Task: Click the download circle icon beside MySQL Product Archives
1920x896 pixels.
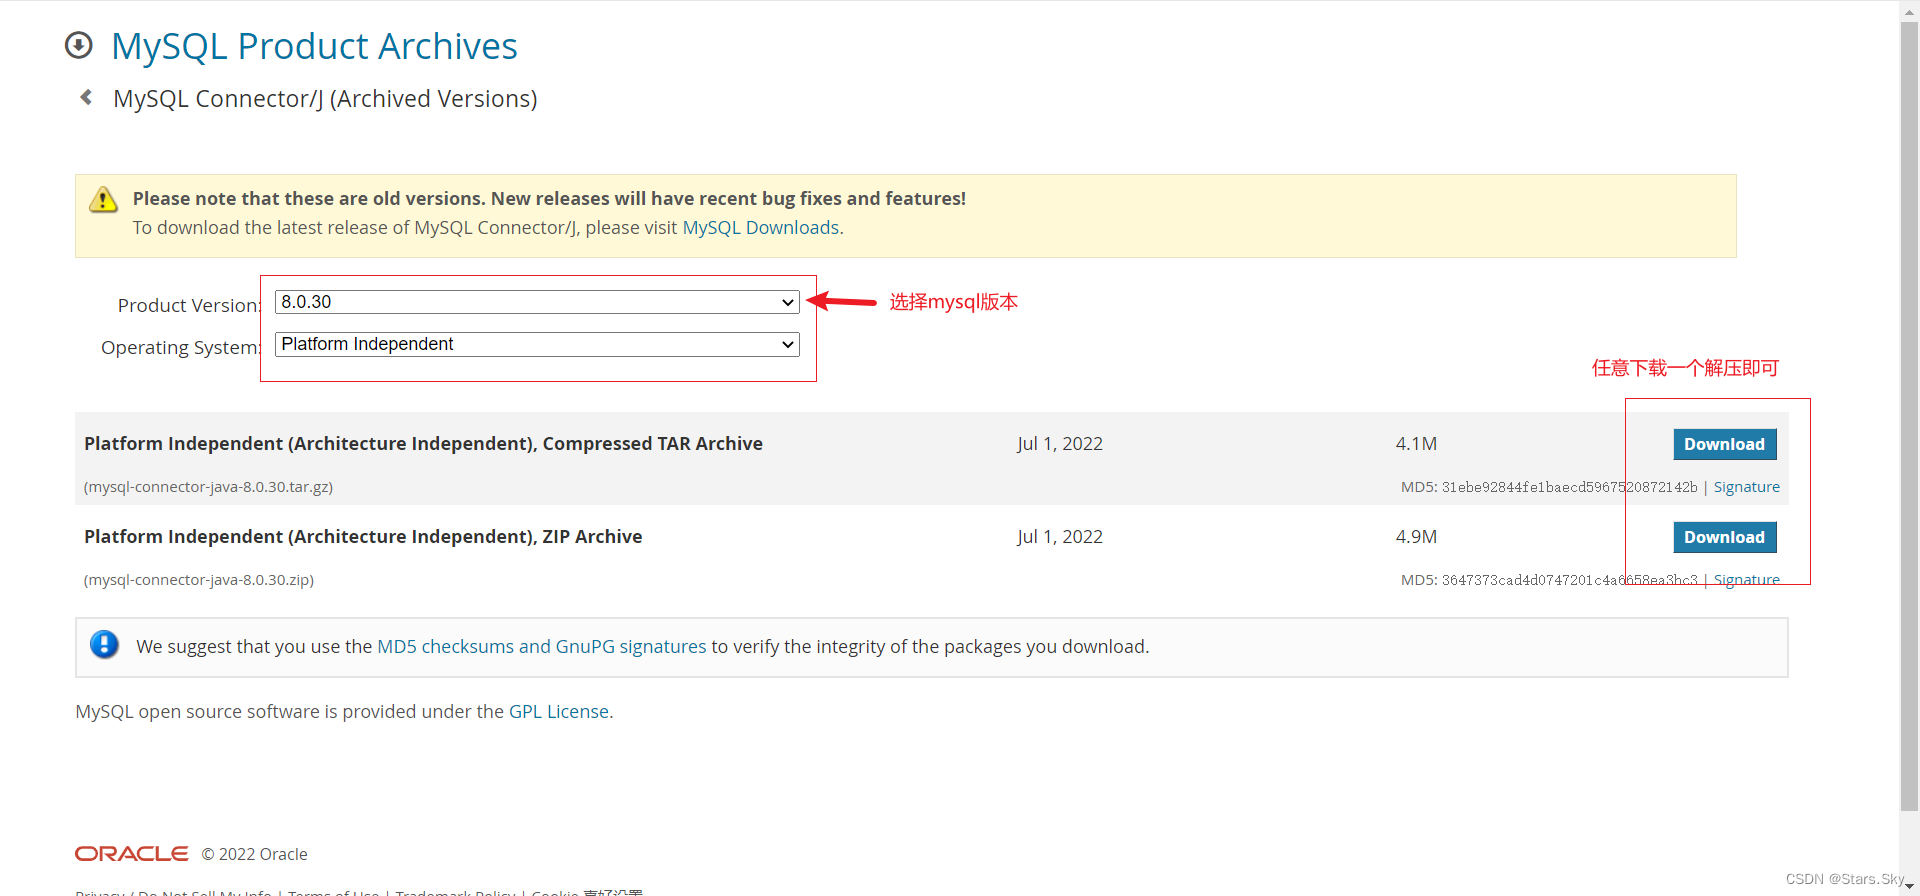Action: pyautogui.click(x=78, y=45)
